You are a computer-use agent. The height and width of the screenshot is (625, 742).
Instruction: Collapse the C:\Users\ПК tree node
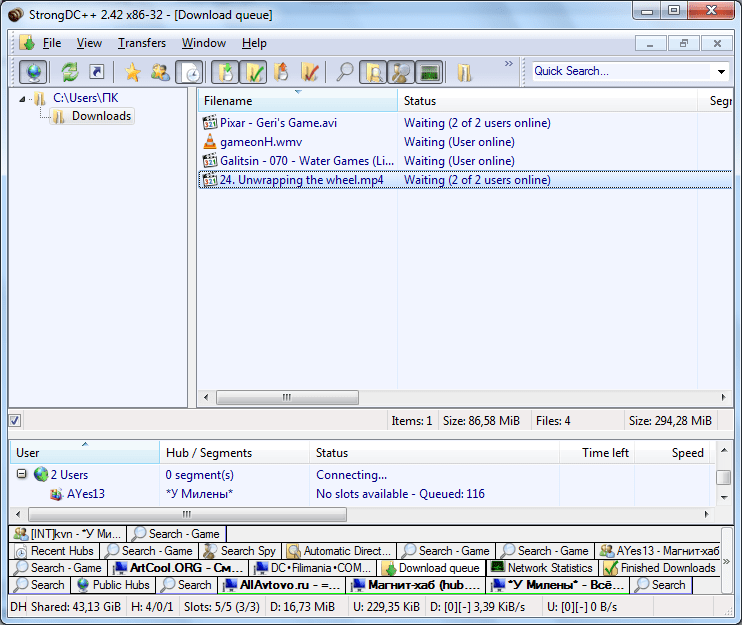click(22, 99)
